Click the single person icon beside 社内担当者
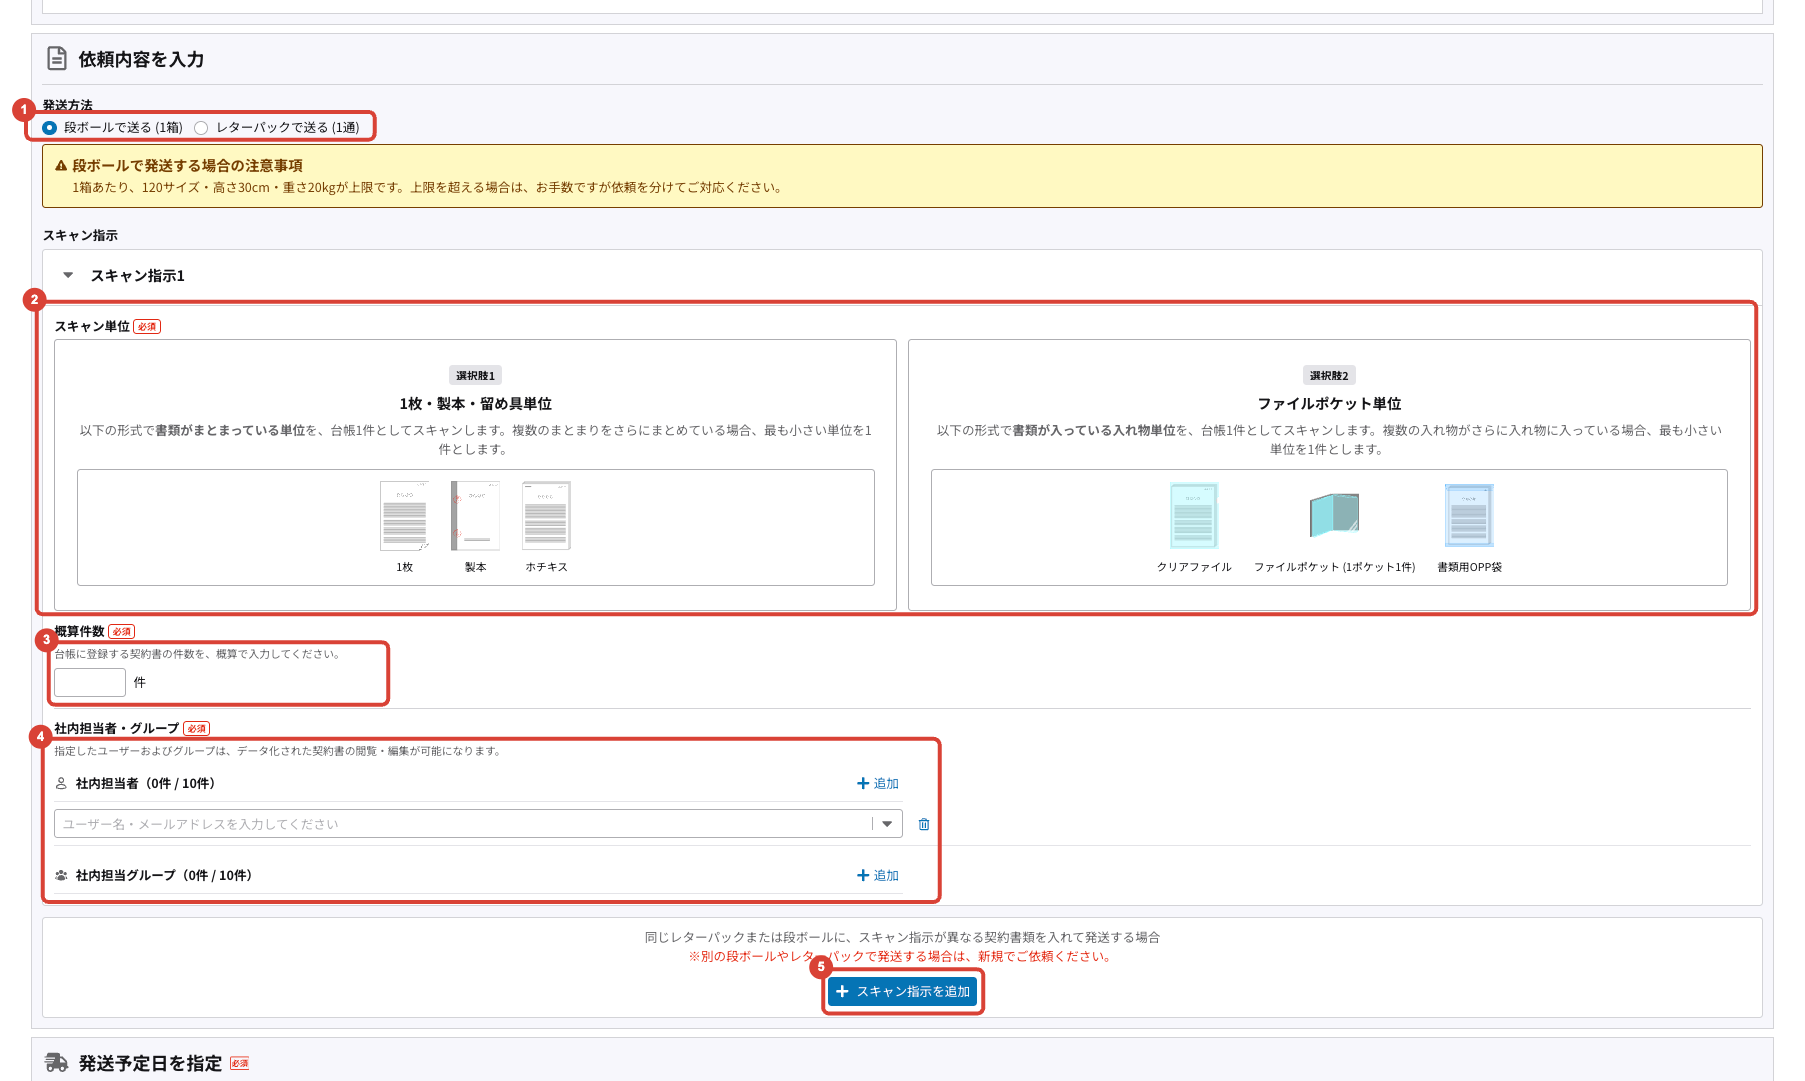1805x1081 pixels. (x=61, y=784)
